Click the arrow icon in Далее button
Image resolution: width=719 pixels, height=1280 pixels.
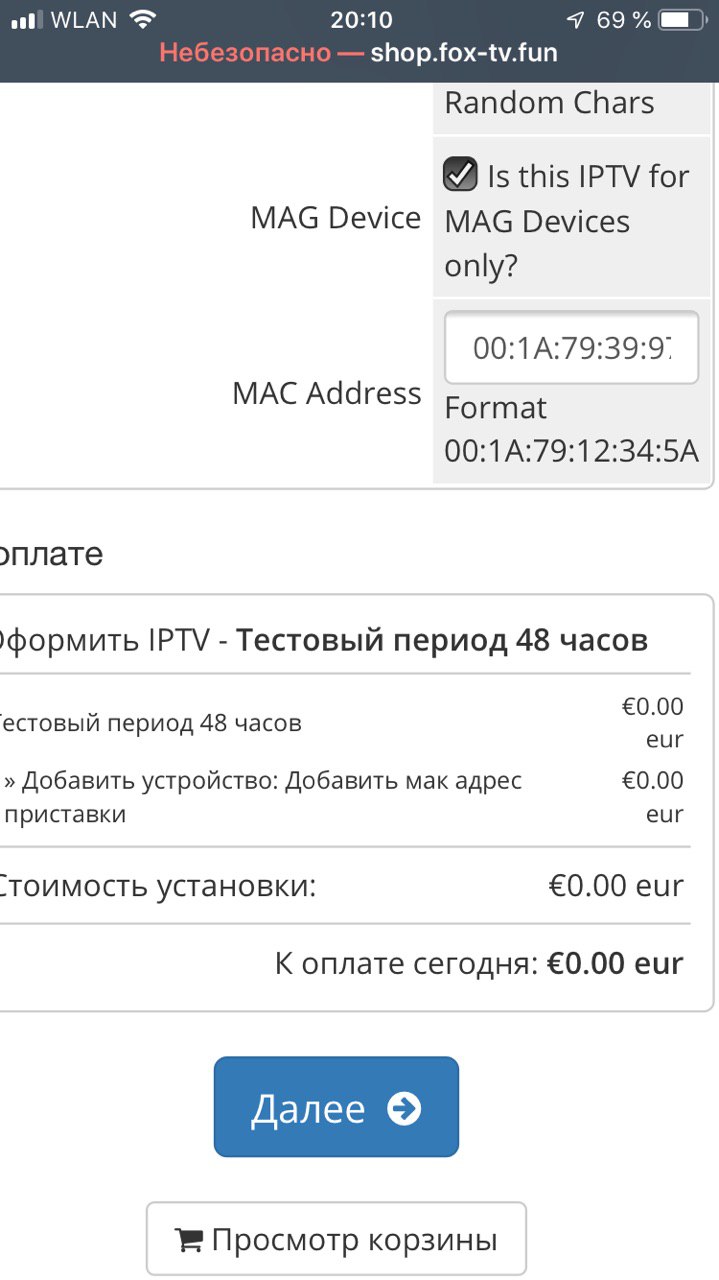pyautogui.click(x=404, y=1108)
